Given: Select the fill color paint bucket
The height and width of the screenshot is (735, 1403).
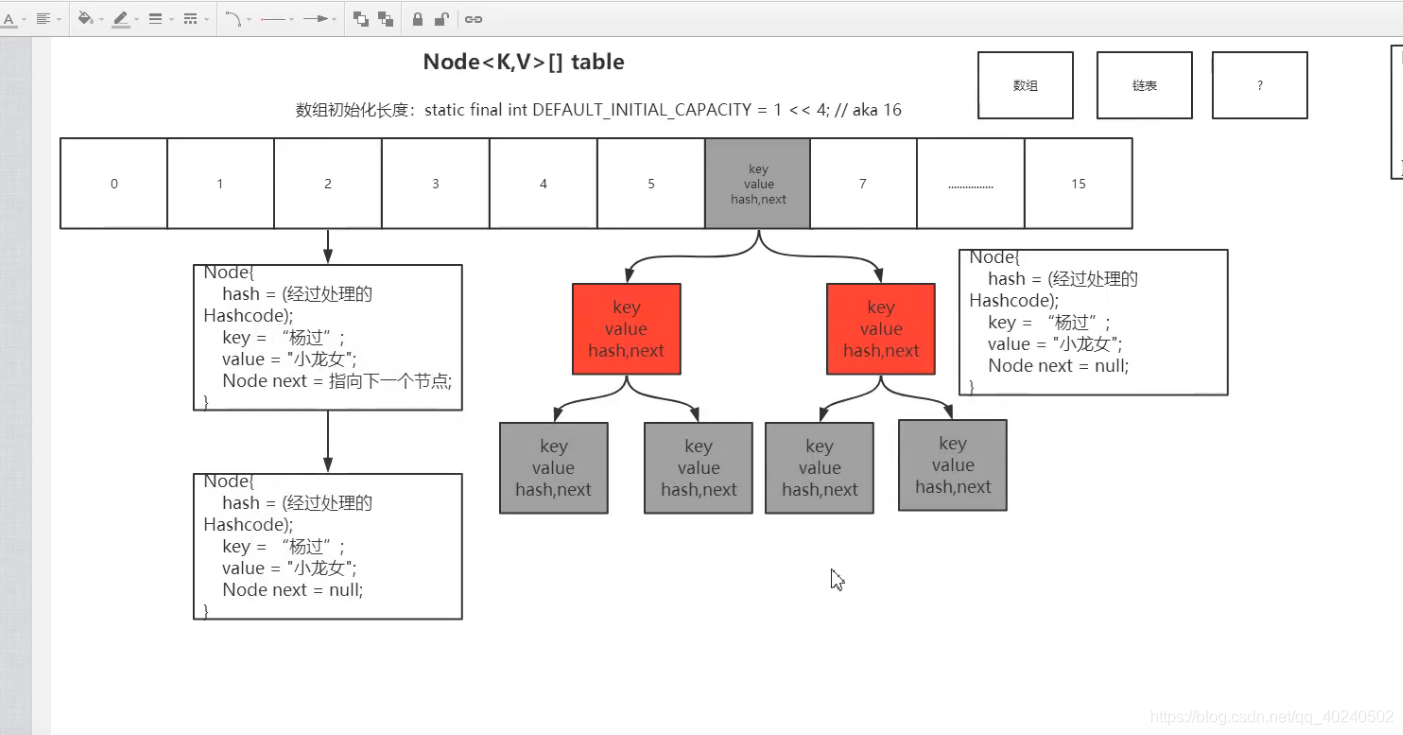Looking at the screenshot, I should (85, 19).
